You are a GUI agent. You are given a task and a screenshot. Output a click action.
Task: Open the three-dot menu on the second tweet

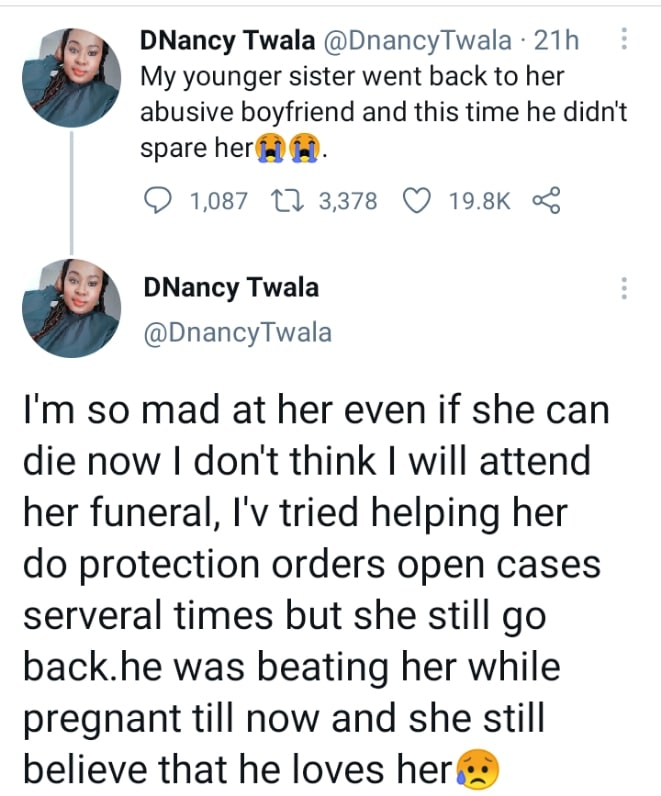coord(624,288)
